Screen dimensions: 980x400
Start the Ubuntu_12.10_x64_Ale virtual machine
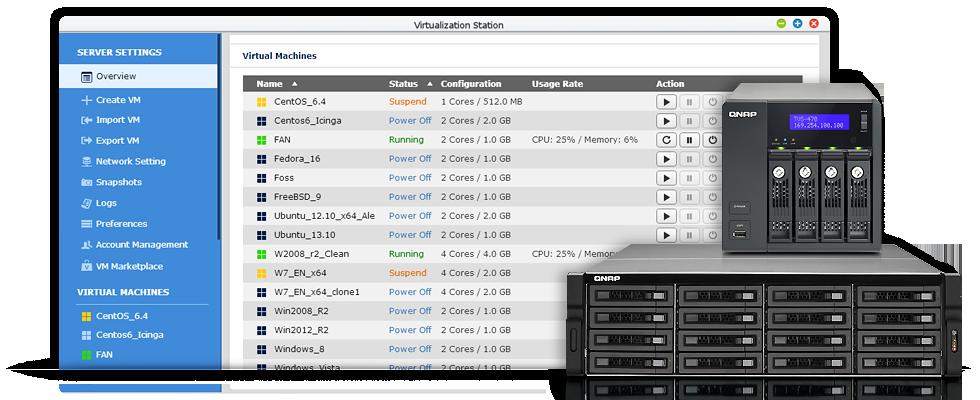666,216
